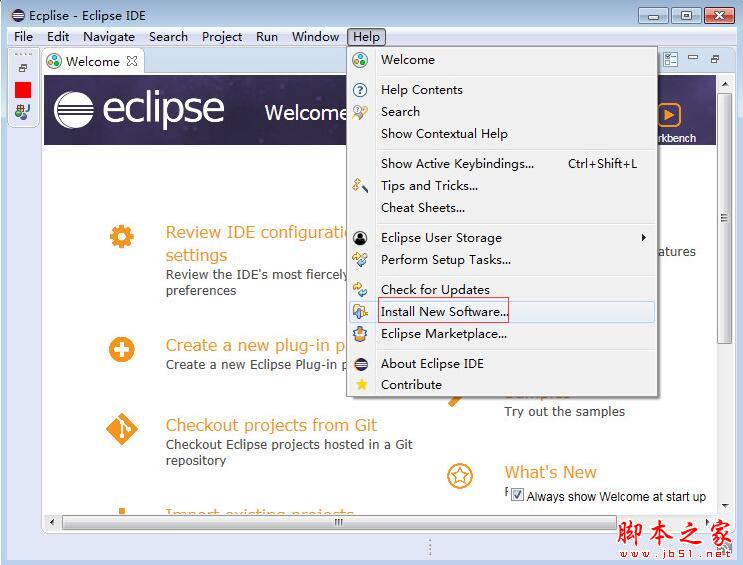The image size is (743, 565).
Task: Close the open Help menu
Action: click(366, 36)
